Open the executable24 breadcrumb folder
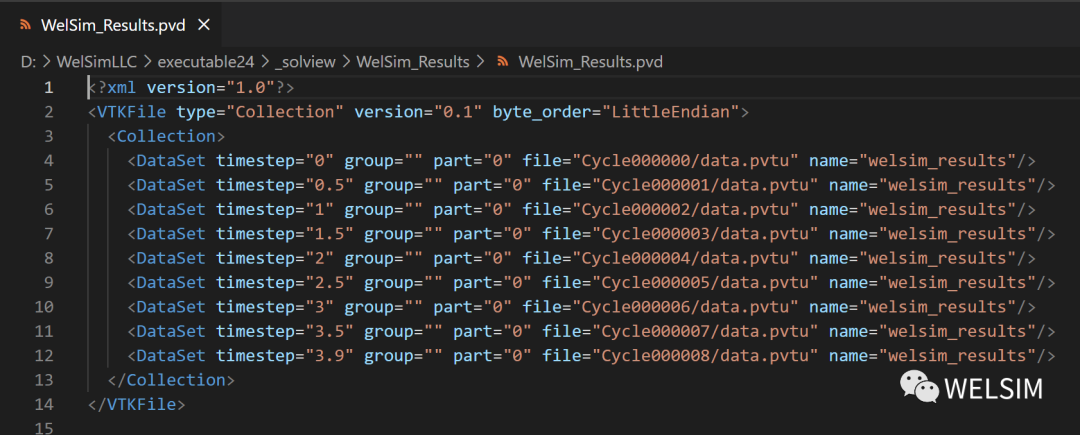The image size is (1080, 435). tap(206, 62)
